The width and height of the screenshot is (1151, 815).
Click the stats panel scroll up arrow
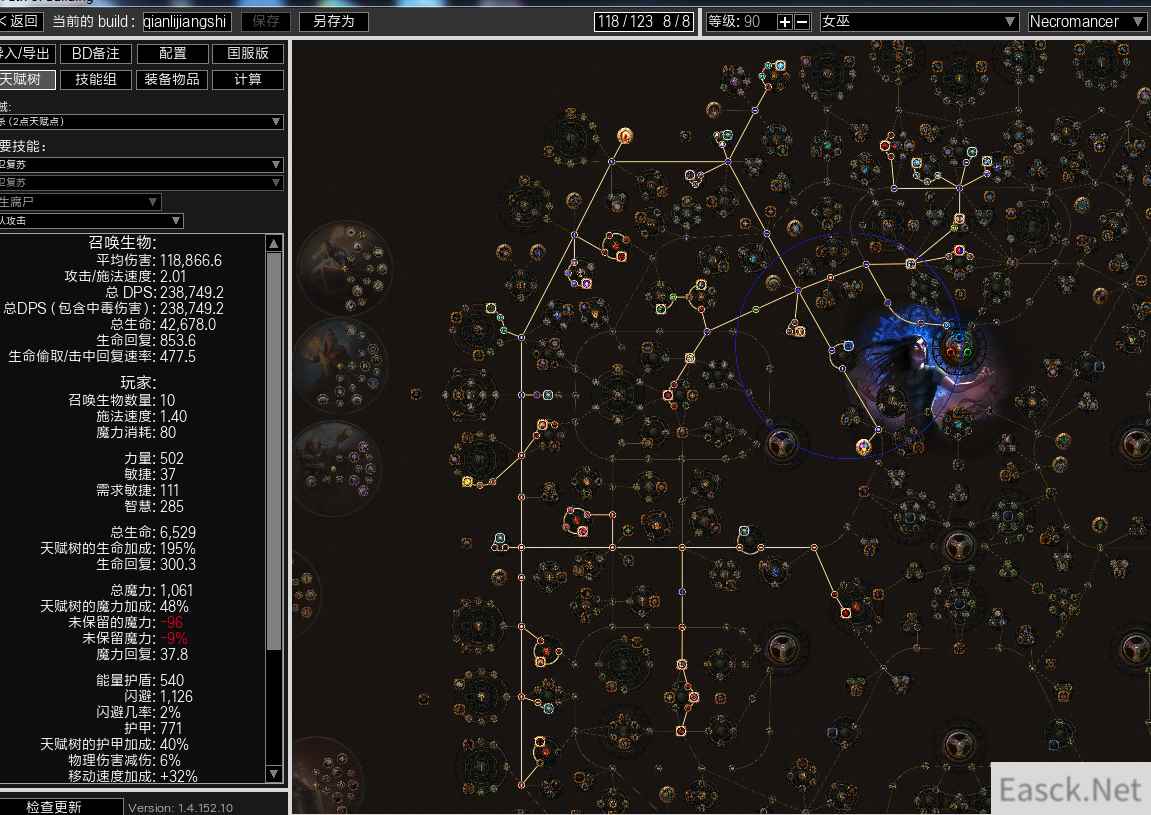pos(274,244)
